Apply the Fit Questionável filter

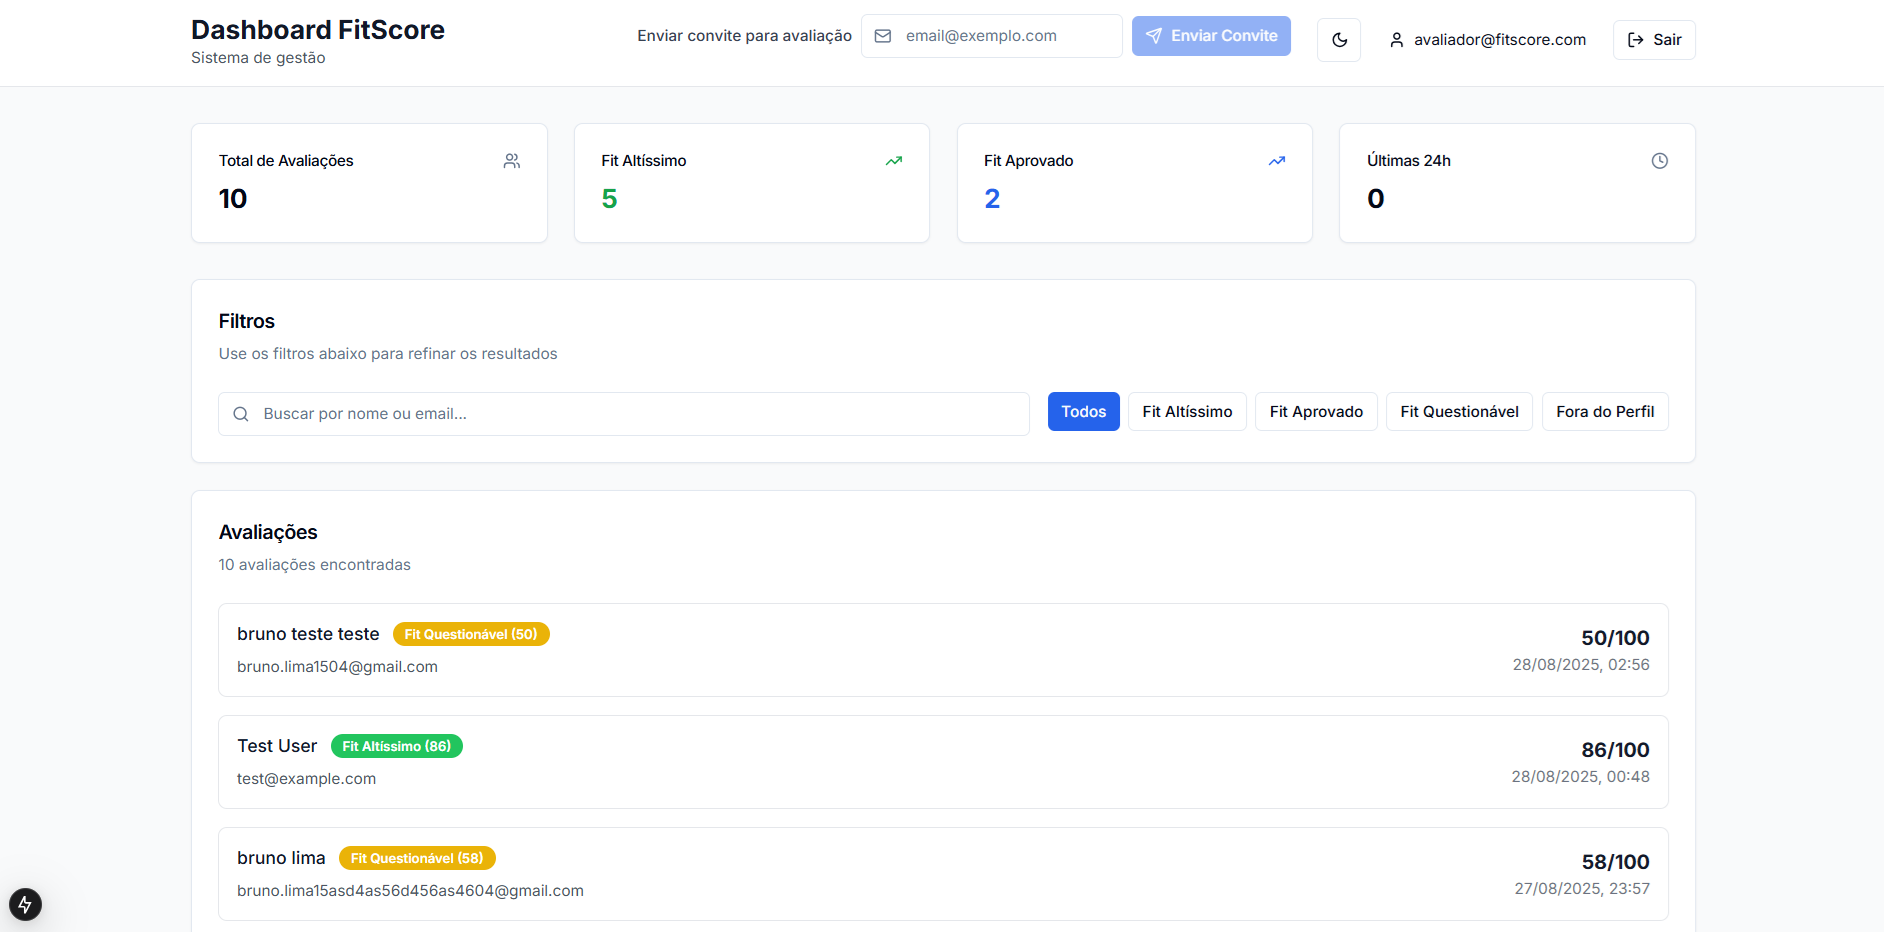pyautogui.click(x=1458, y=412)
